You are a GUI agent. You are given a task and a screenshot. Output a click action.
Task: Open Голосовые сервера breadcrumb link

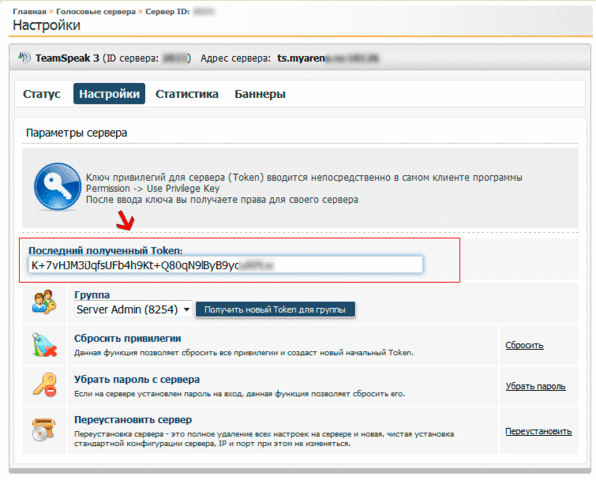click(96, 11)
